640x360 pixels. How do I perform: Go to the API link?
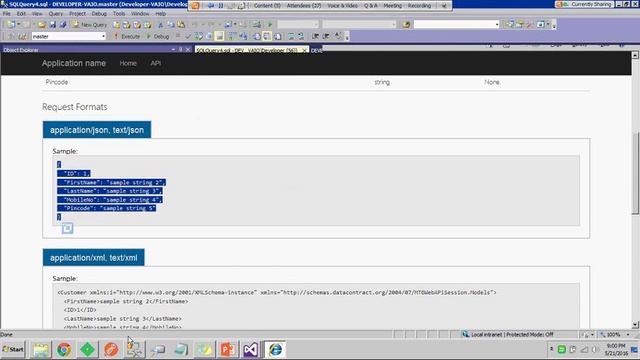click(156, 63)
